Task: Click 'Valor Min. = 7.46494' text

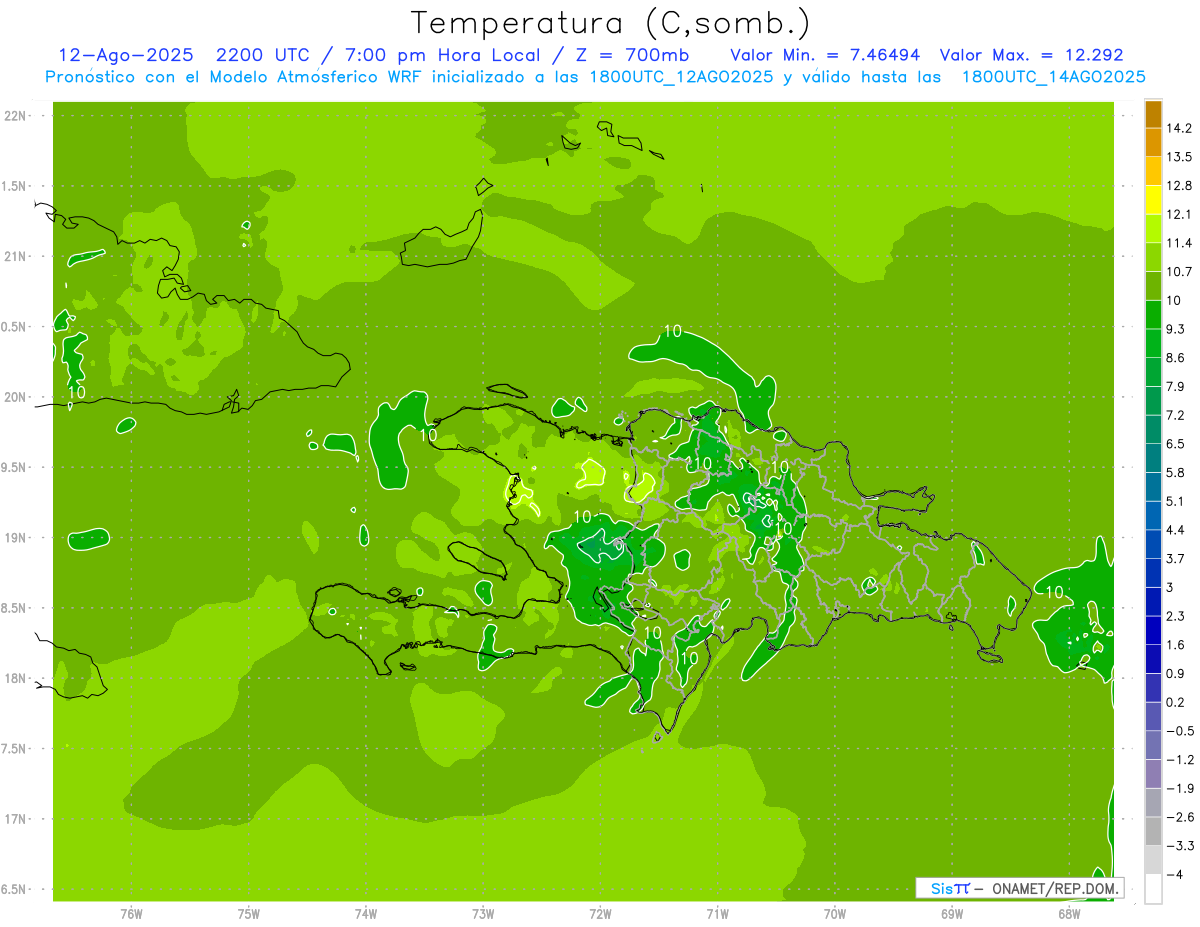Action: (x=826, y=55)
